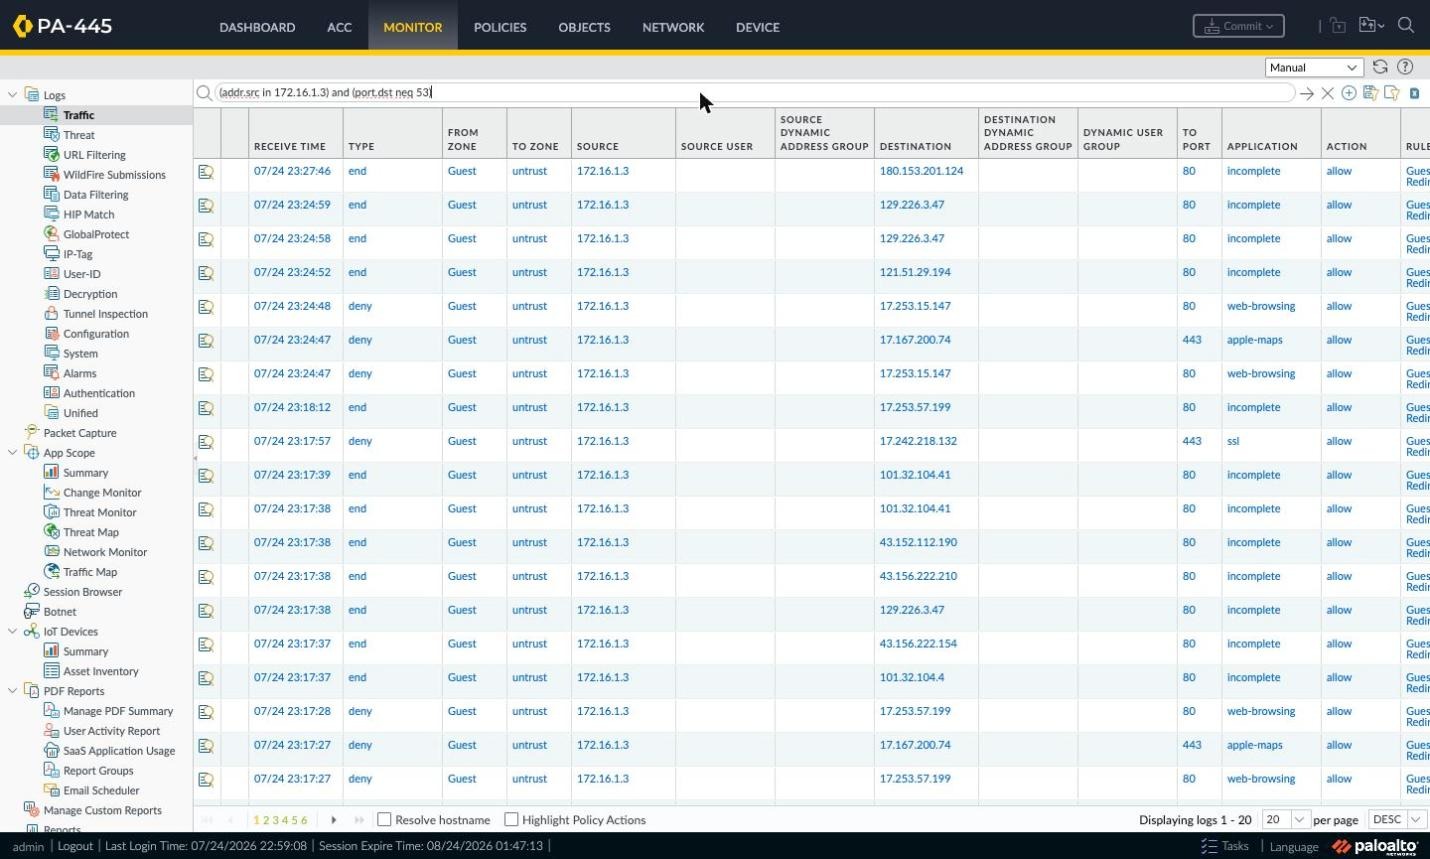The image size is (1430, 859).
Task: Collapse the PDF Reports tree node
Action: click(12, 691)
